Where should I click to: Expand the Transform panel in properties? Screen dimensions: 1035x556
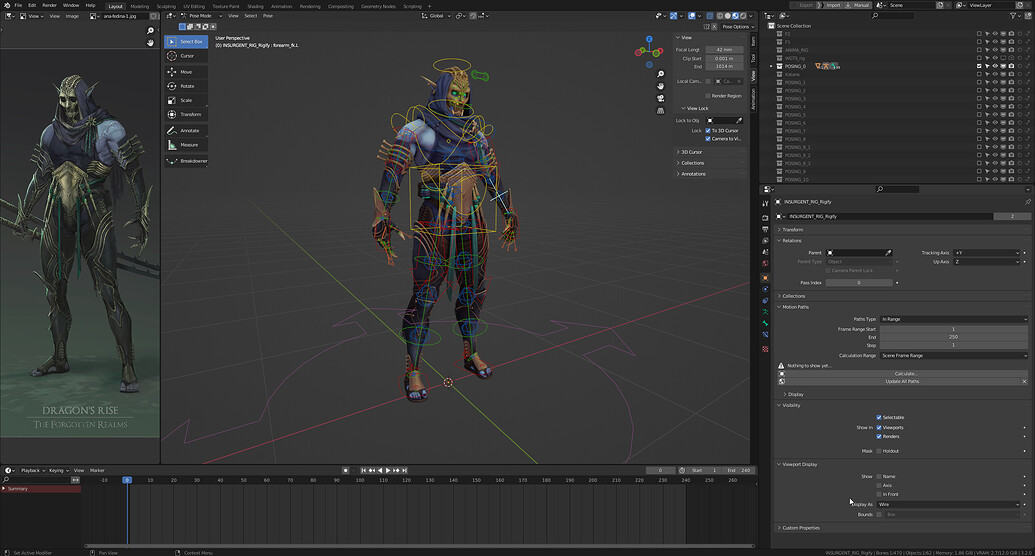click(x=791, y=230)
